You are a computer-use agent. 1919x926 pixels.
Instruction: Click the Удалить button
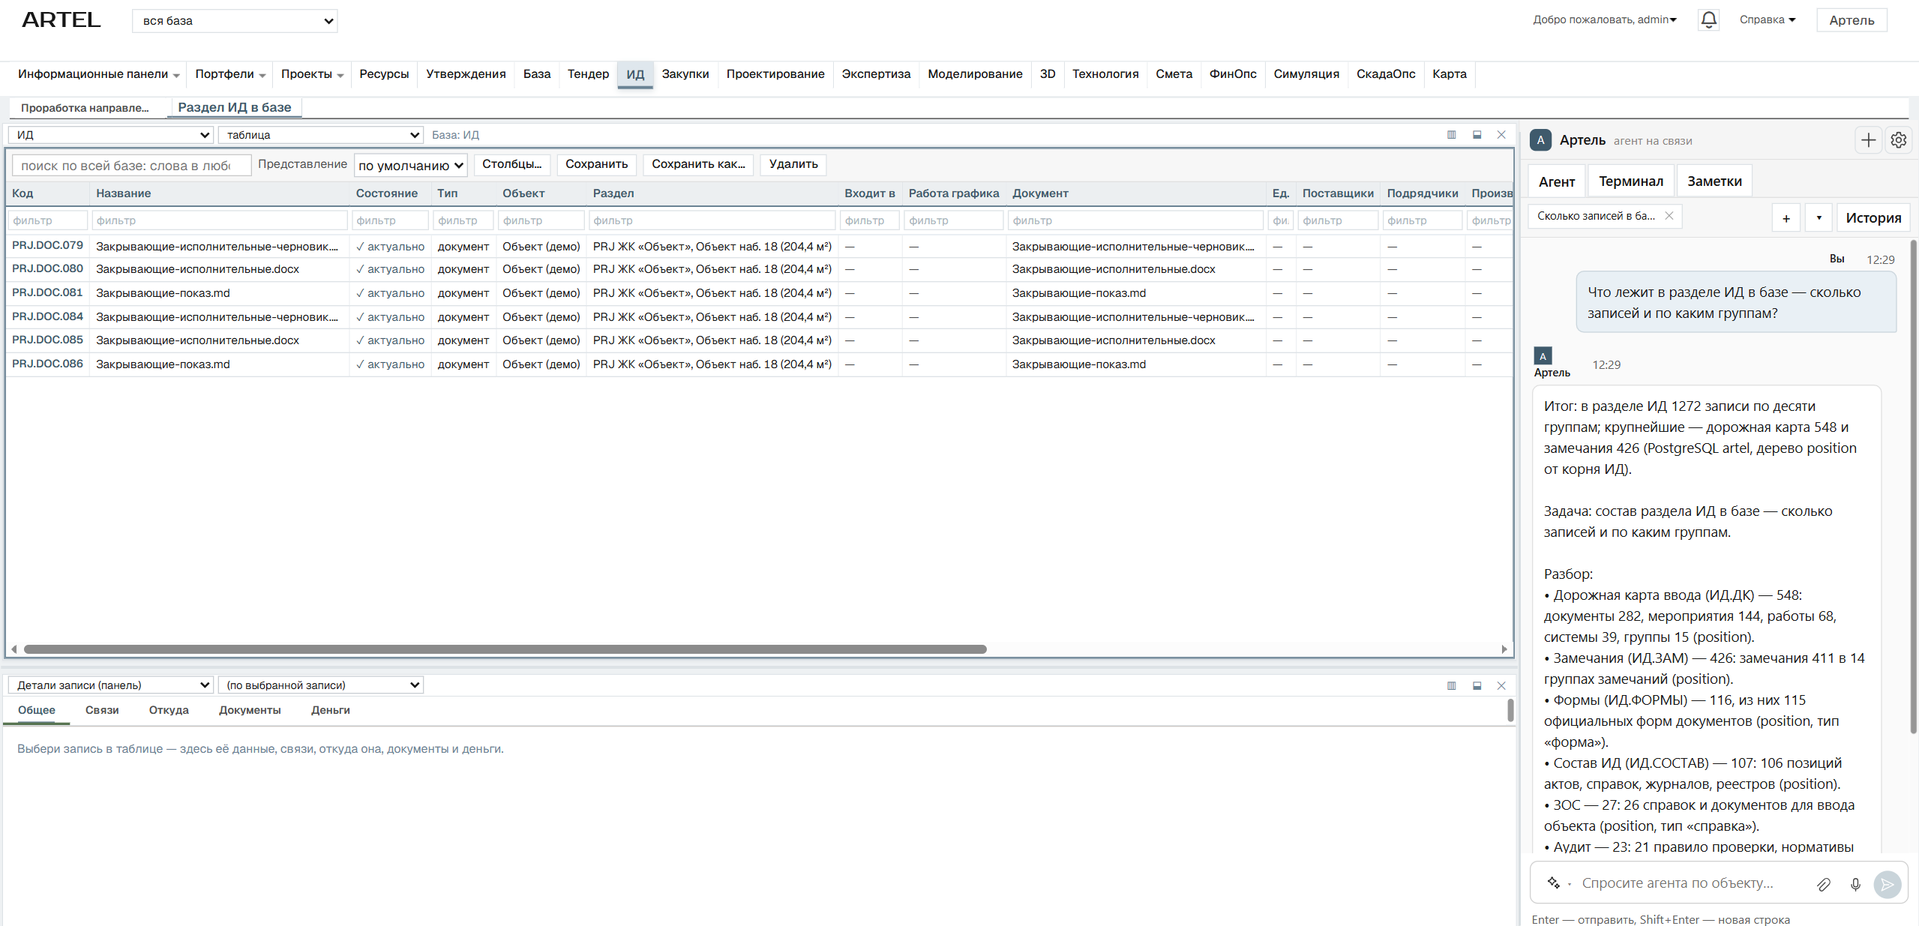click(x=793, y=164)
